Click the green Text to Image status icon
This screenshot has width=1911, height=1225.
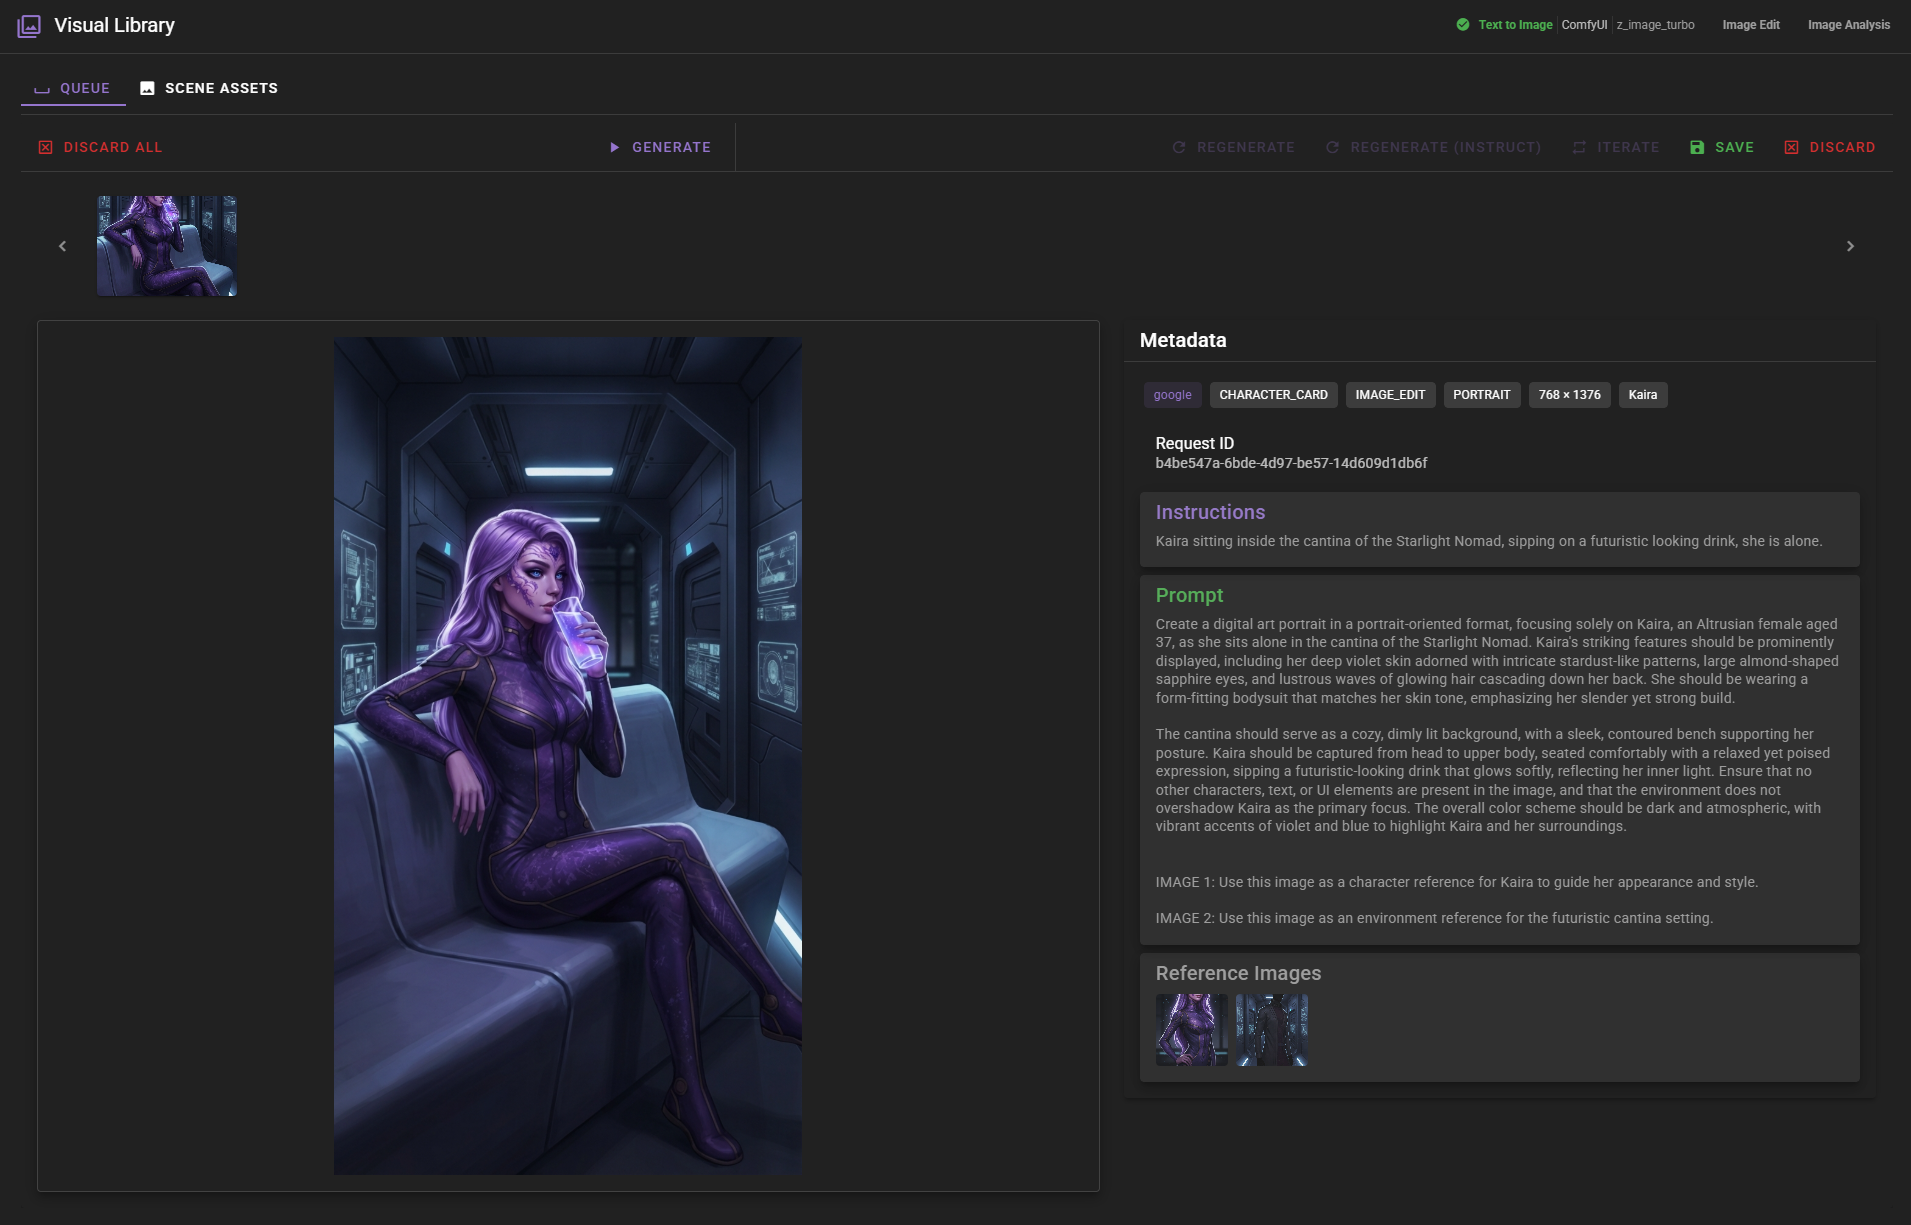pyautogui.click(x=1463, y=24)
